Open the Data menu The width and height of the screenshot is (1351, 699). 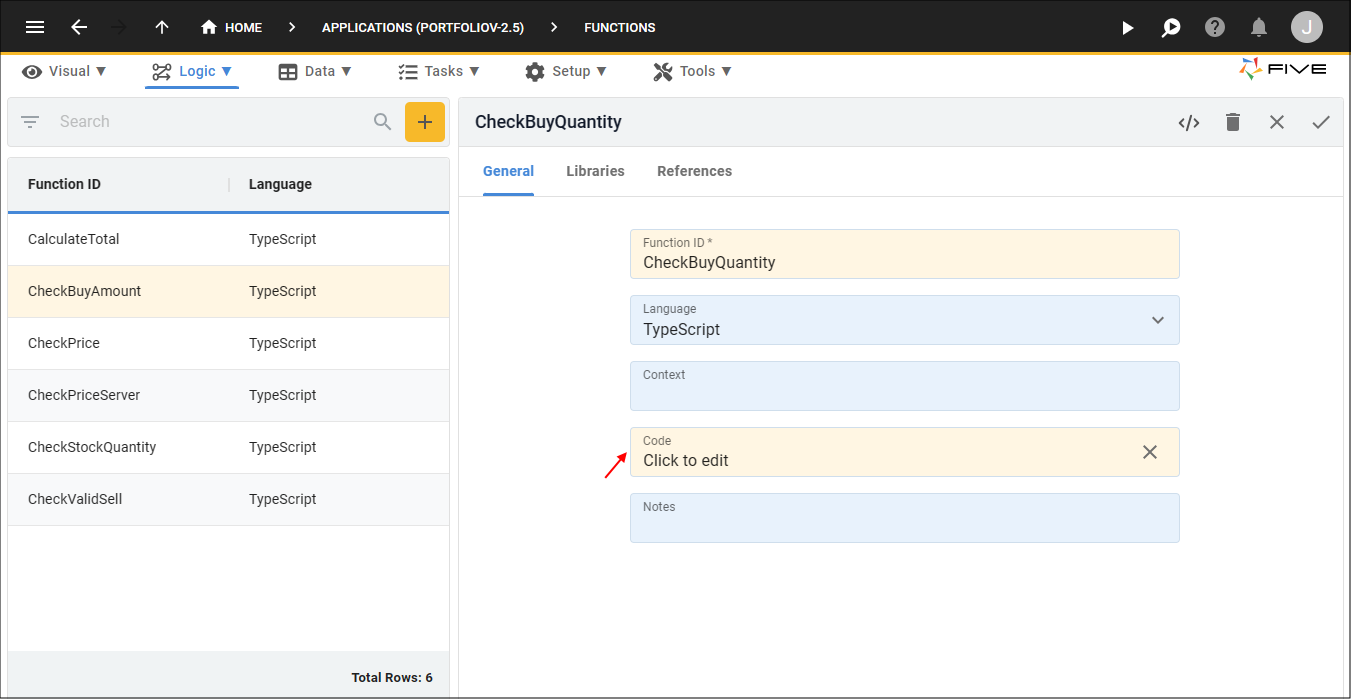315,71
